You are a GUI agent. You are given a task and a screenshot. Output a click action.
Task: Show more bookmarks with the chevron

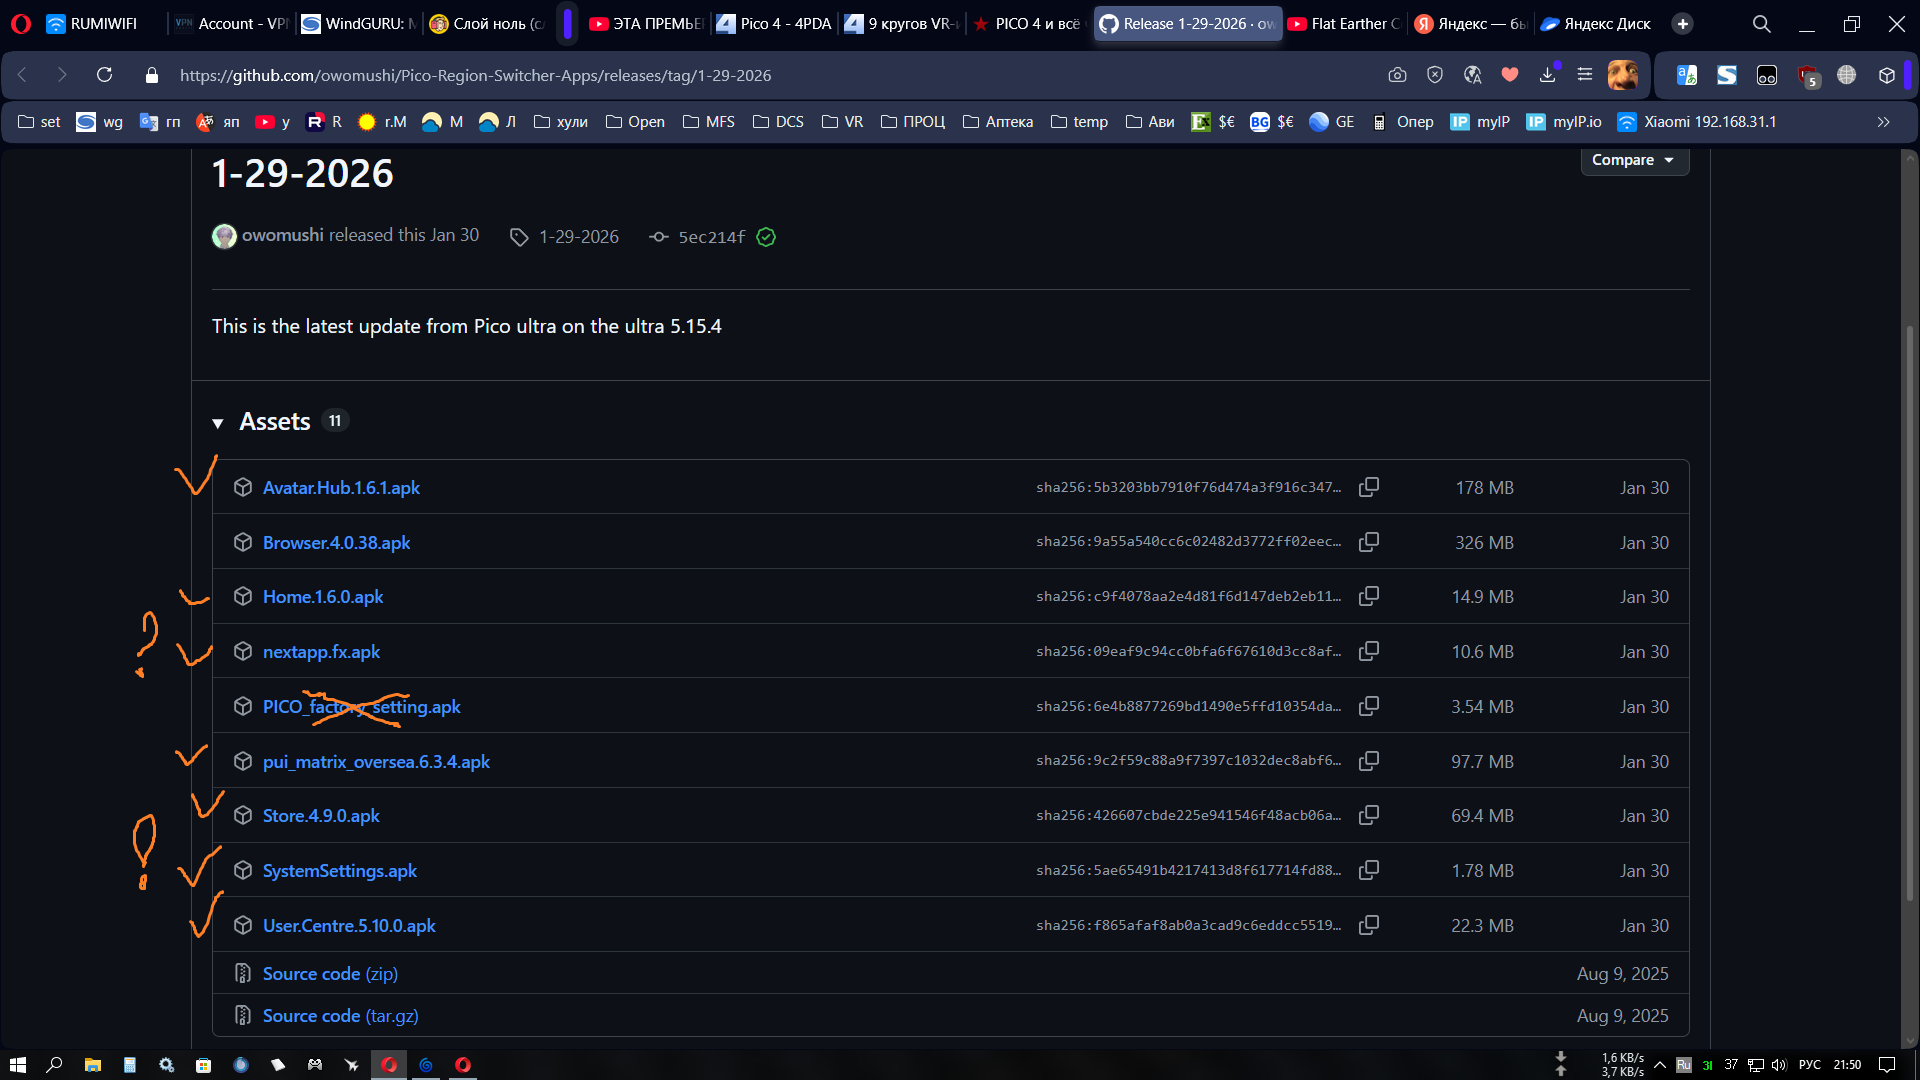(1884, 122)
